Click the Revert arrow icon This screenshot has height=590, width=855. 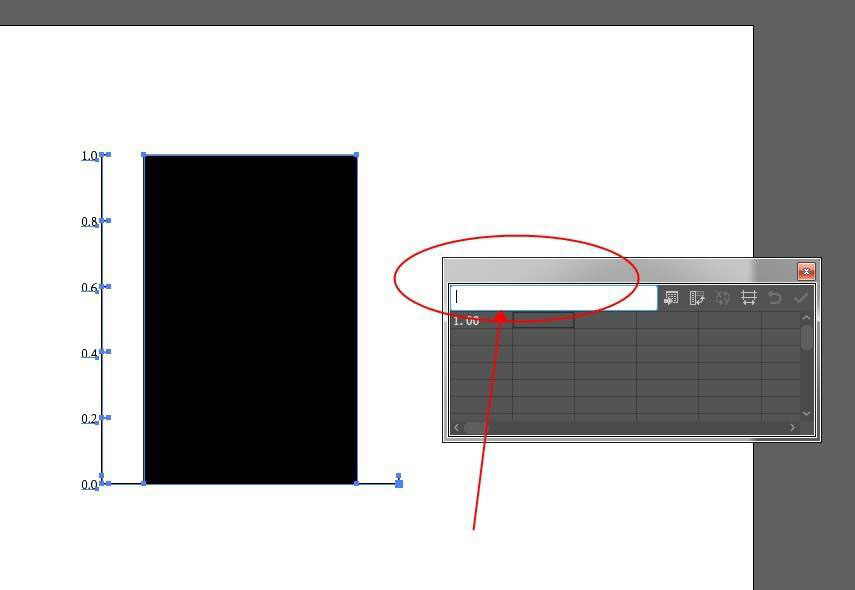[x=775, y=298]
